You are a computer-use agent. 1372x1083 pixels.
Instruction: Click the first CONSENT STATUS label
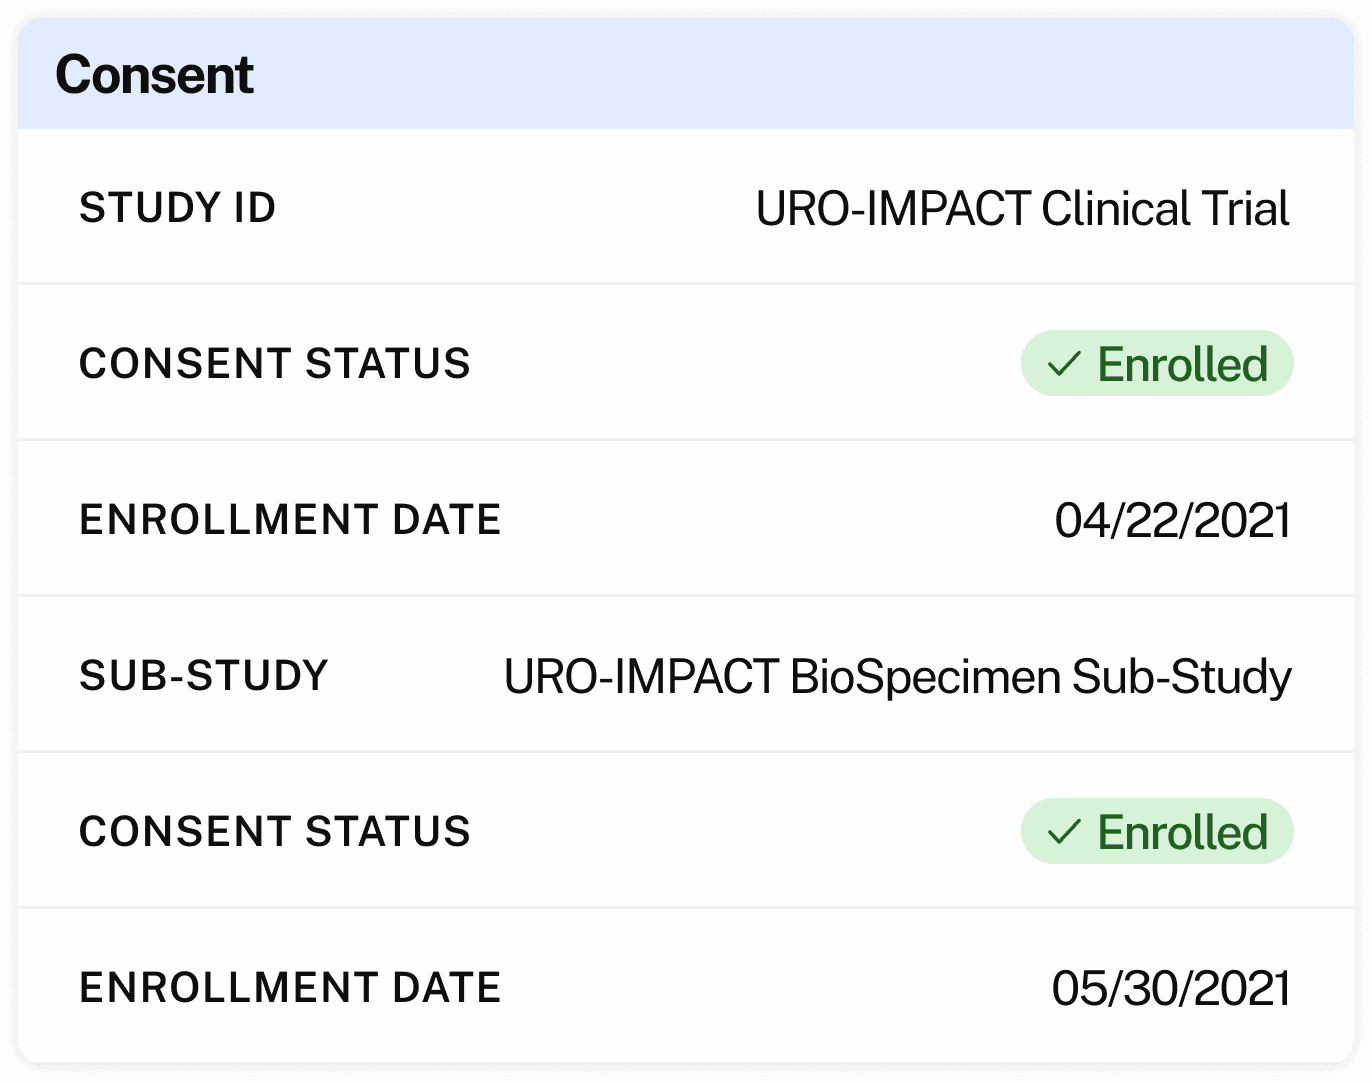275,364
